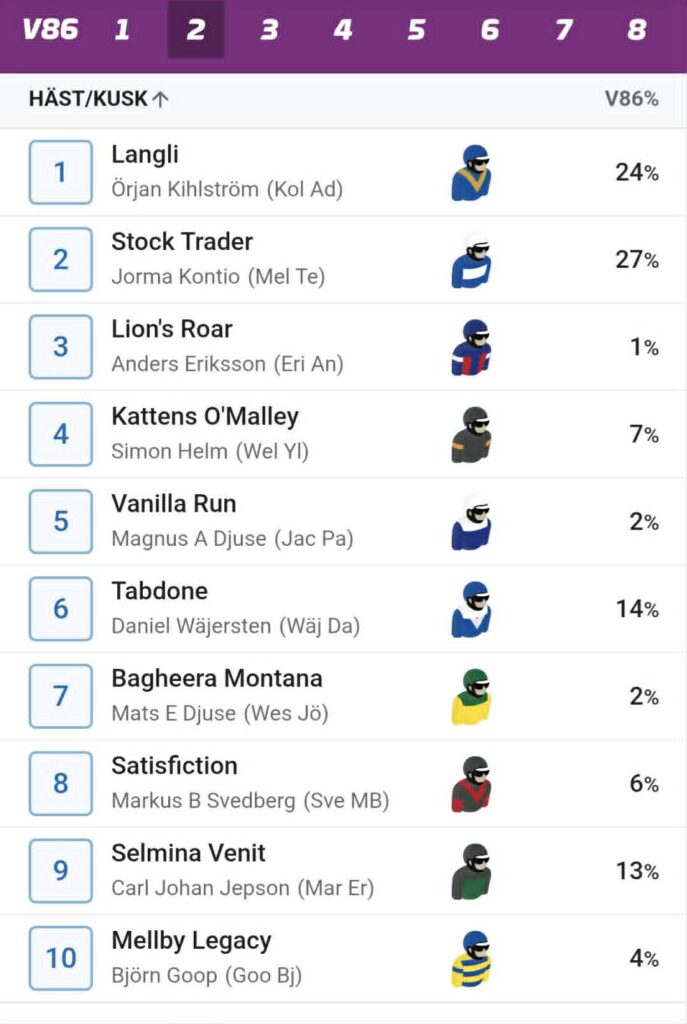Switch to race 3 tab
Image resolution: width=687 pixels, height=1024 pixels.
[x=269, y=30]
